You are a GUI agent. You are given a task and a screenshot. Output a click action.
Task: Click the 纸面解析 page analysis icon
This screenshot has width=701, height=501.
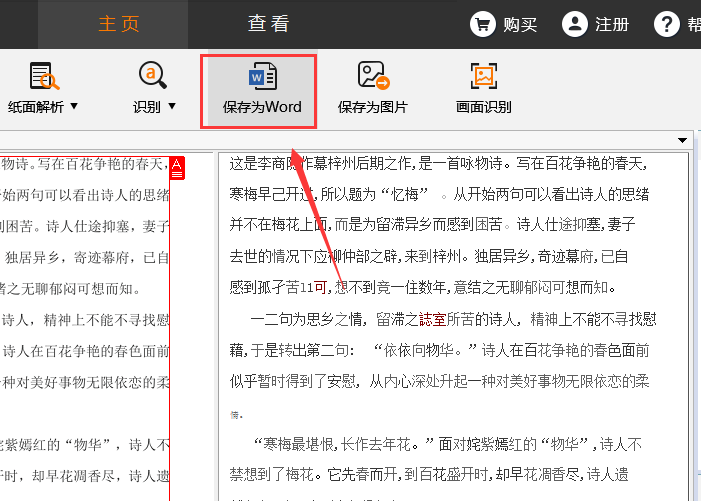[44, 76]
